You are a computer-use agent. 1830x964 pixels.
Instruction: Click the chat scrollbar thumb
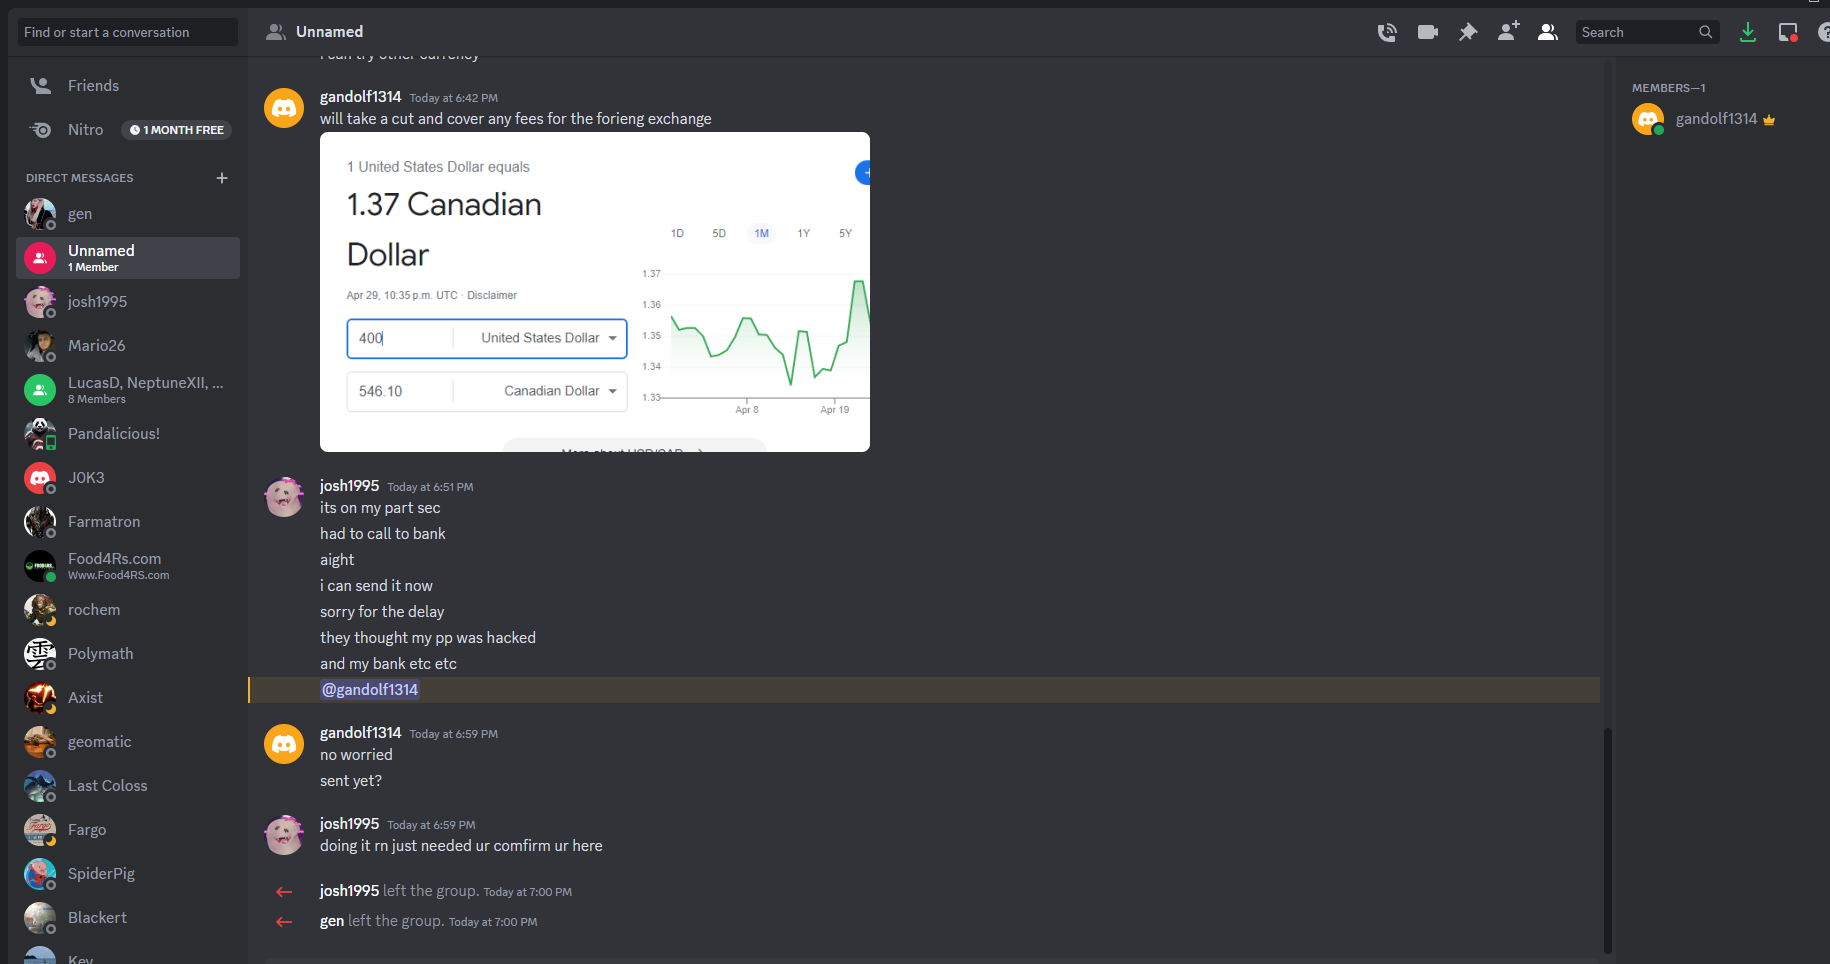coord(1608,840)
